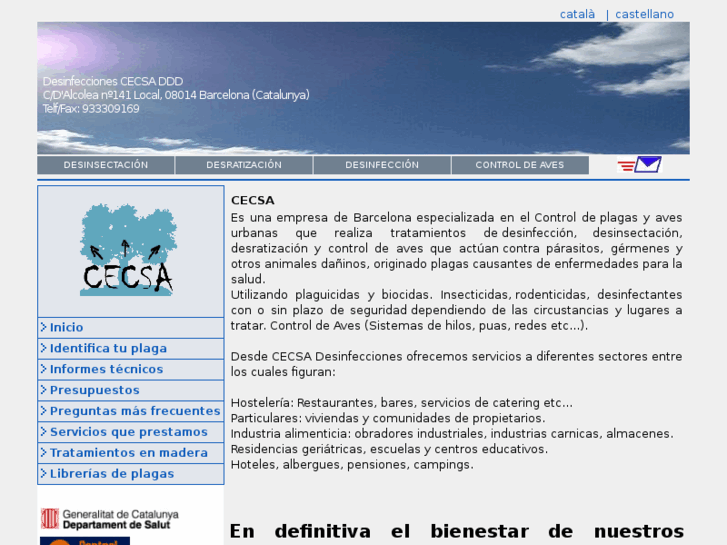Click the sky header banner image
The height and width of the screenshot is (545, 727).
(x=364, y=88)
